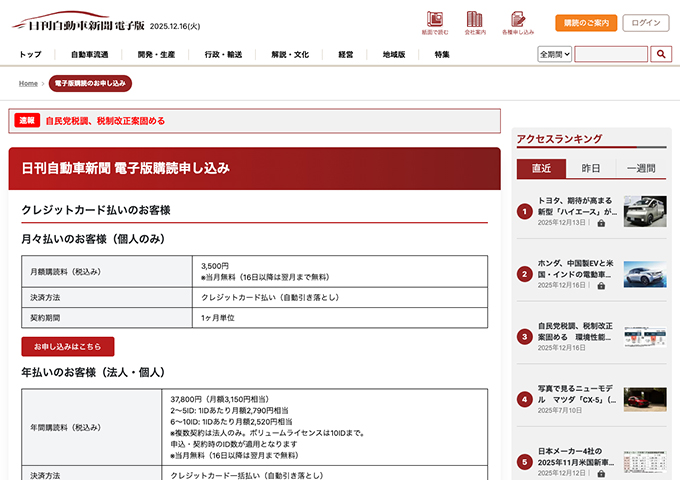The image size is (680, 480).
Task: Open the 写真で見るニューモデル マツダ CX-5 article
Action: pos(577,394)
